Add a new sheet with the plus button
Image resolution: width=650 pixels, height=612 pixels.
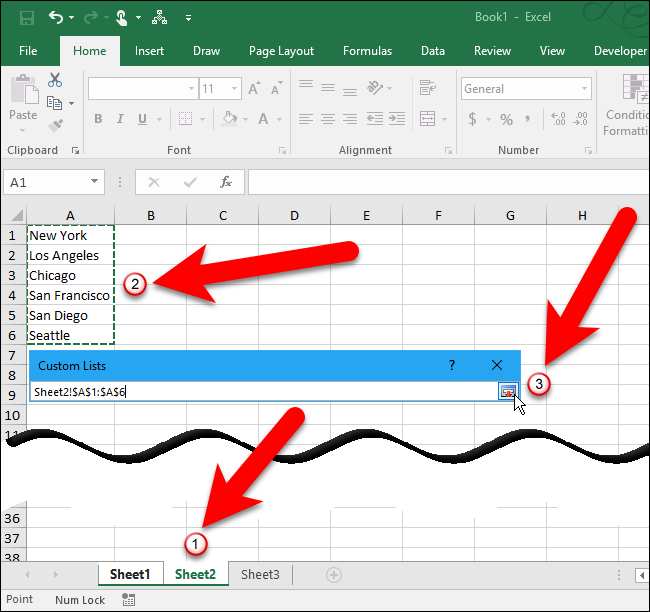tap(334, 575)
